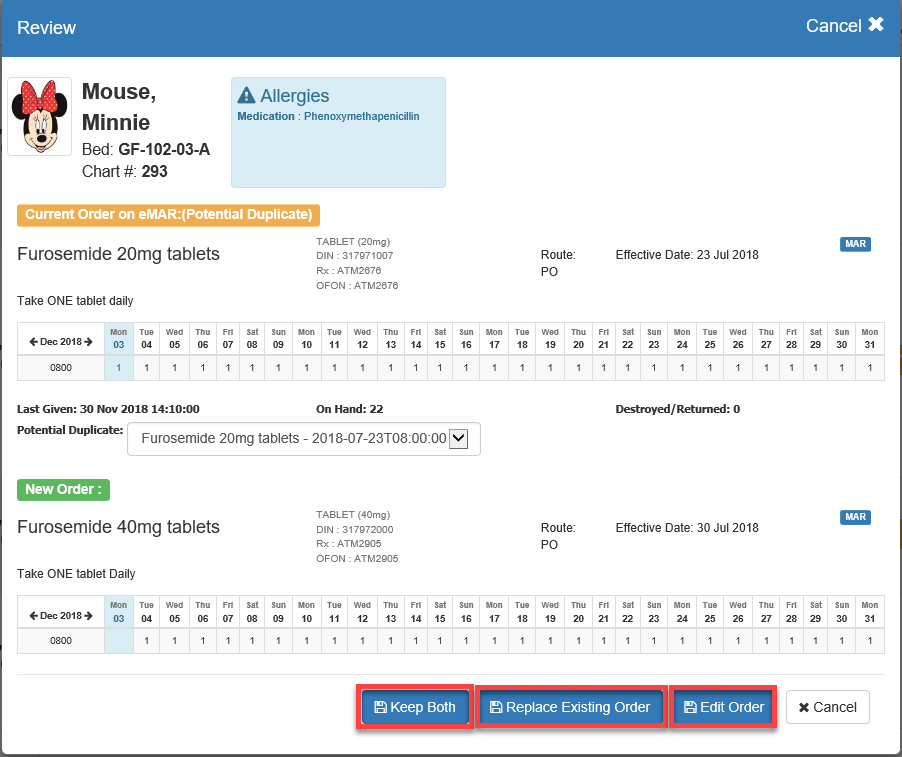Go to next month in Furosemide 20mg calendar
Image resolution: width=902 pixels, height=757 pixels.
tap(88, 342)
